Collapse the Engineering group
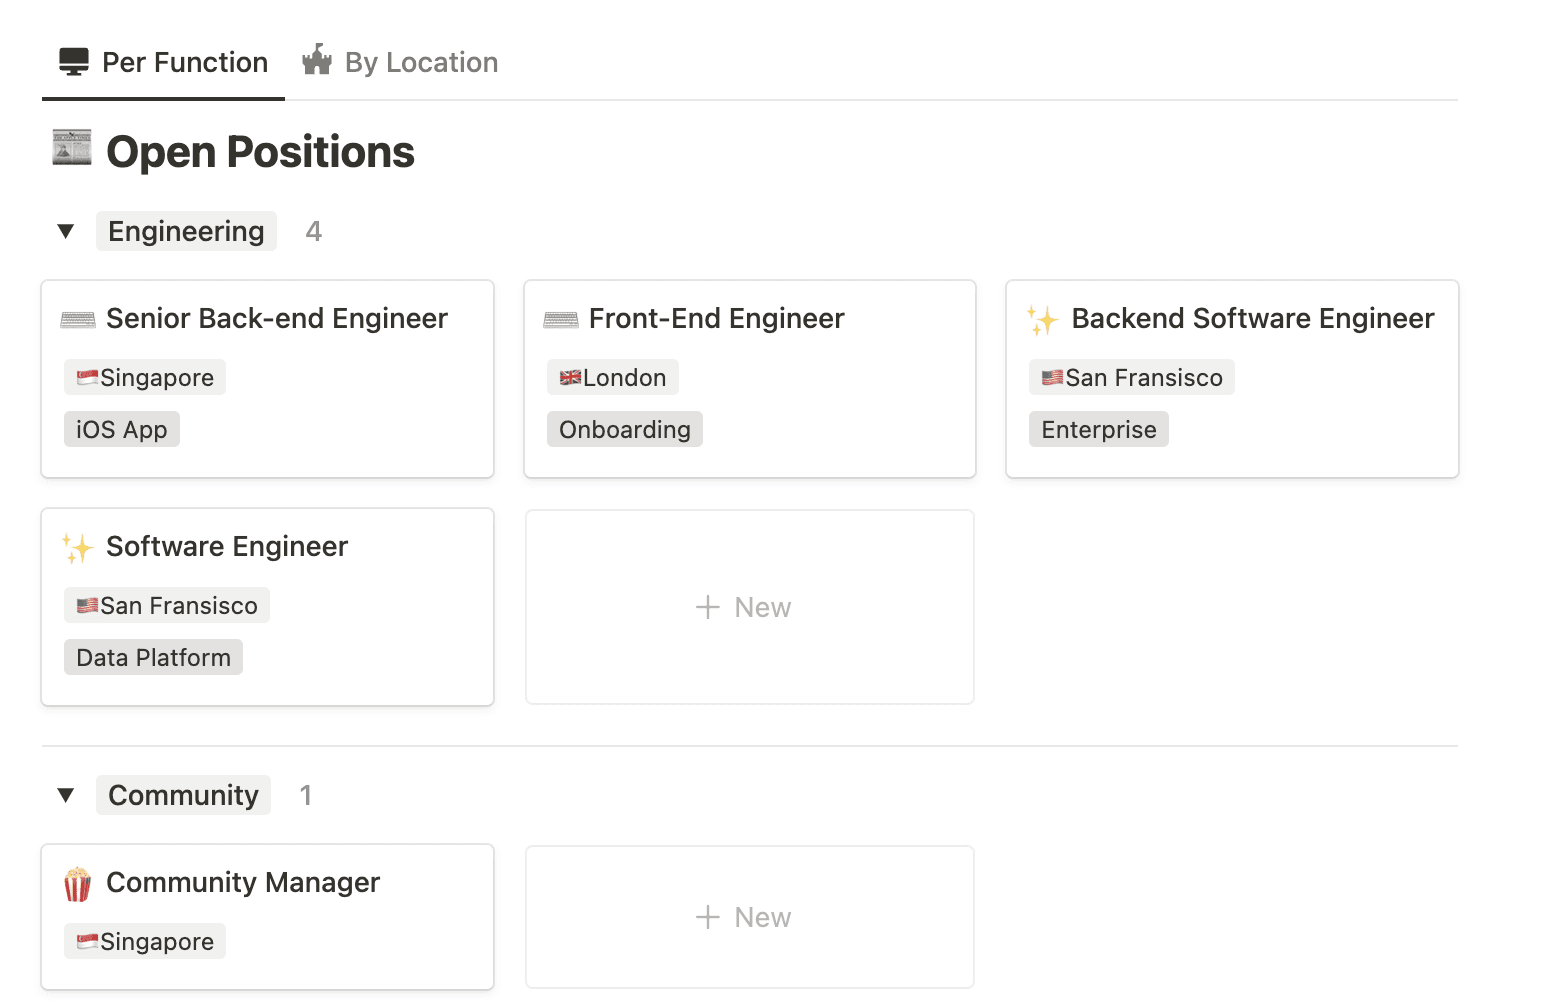Image resolution: width=1564 pixels, height=1006 pixels. pyautogui.click(x=66, y=232)
